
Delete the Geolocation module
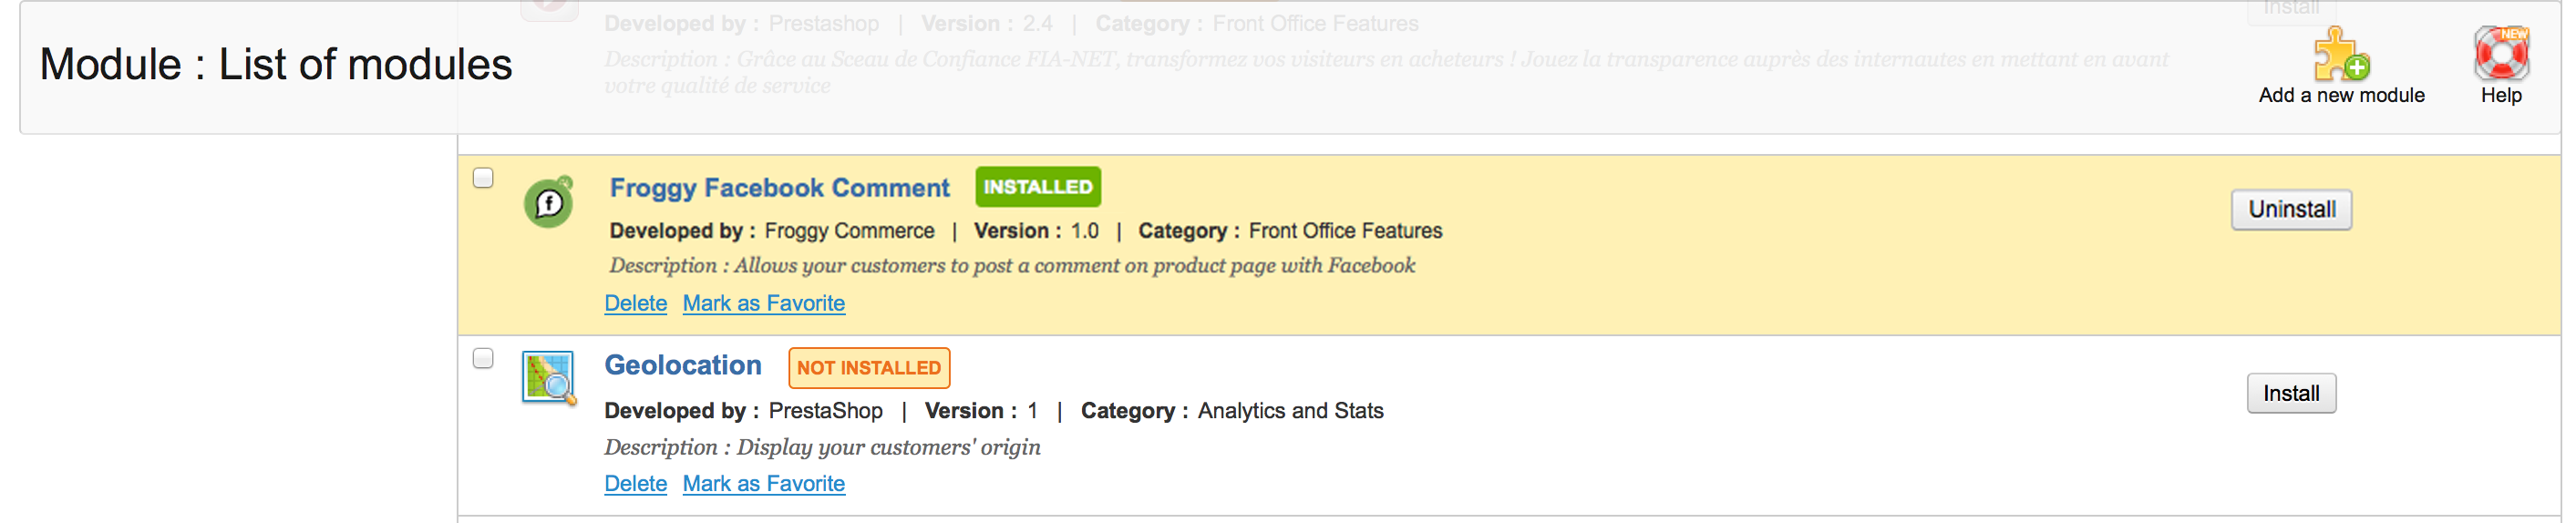pyautogui.click(x=635, y=483)
